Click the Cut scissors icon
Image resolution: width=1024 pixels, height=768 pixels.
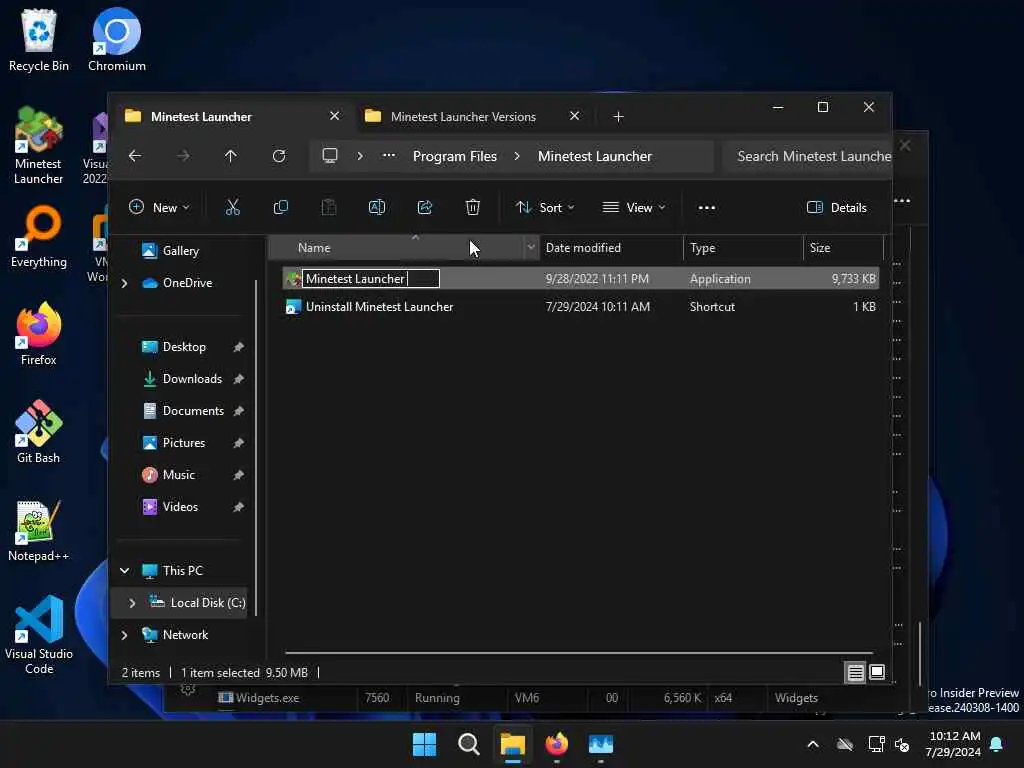click(232, 208)
